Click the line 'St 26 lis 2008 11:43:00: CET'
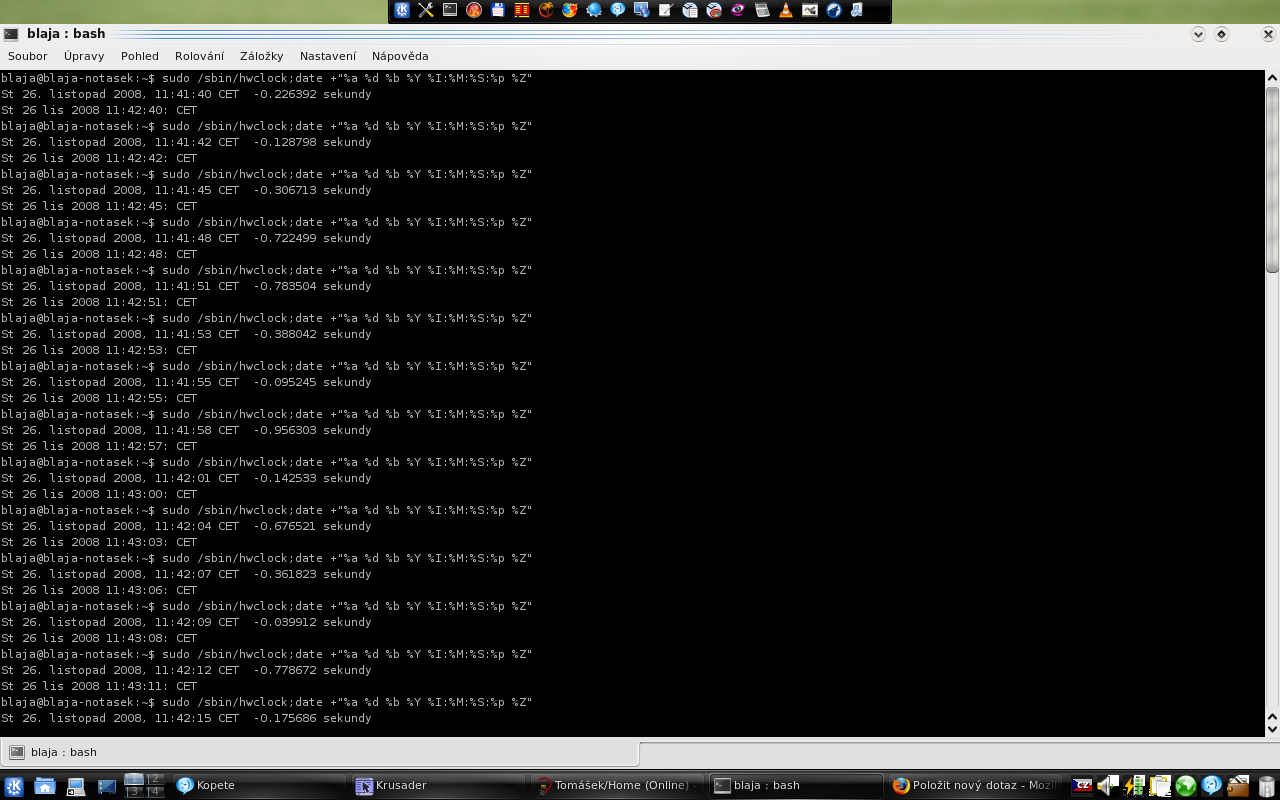 coord(99,494)
